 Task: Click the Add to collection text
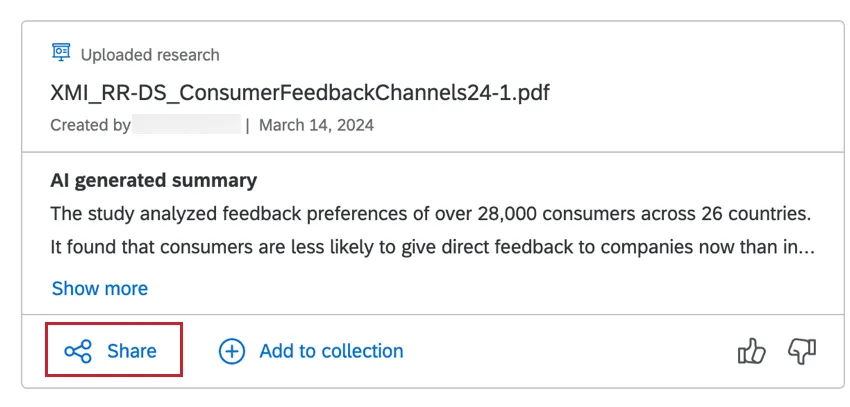(331, 351)
